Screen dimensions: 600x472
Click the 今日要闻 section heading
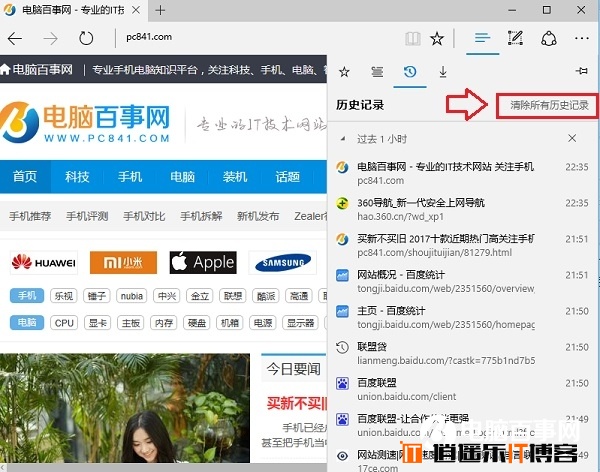(x=293, y=369)
